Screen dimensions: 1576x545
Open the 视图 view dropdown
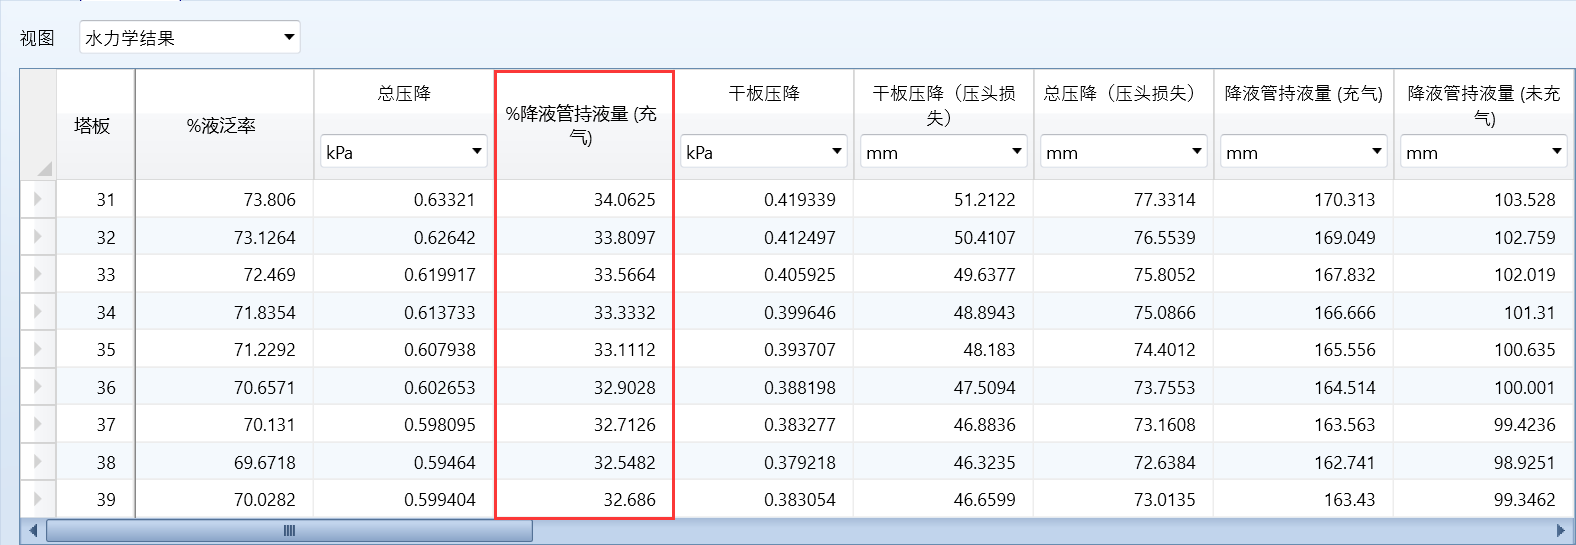(190, 38)
